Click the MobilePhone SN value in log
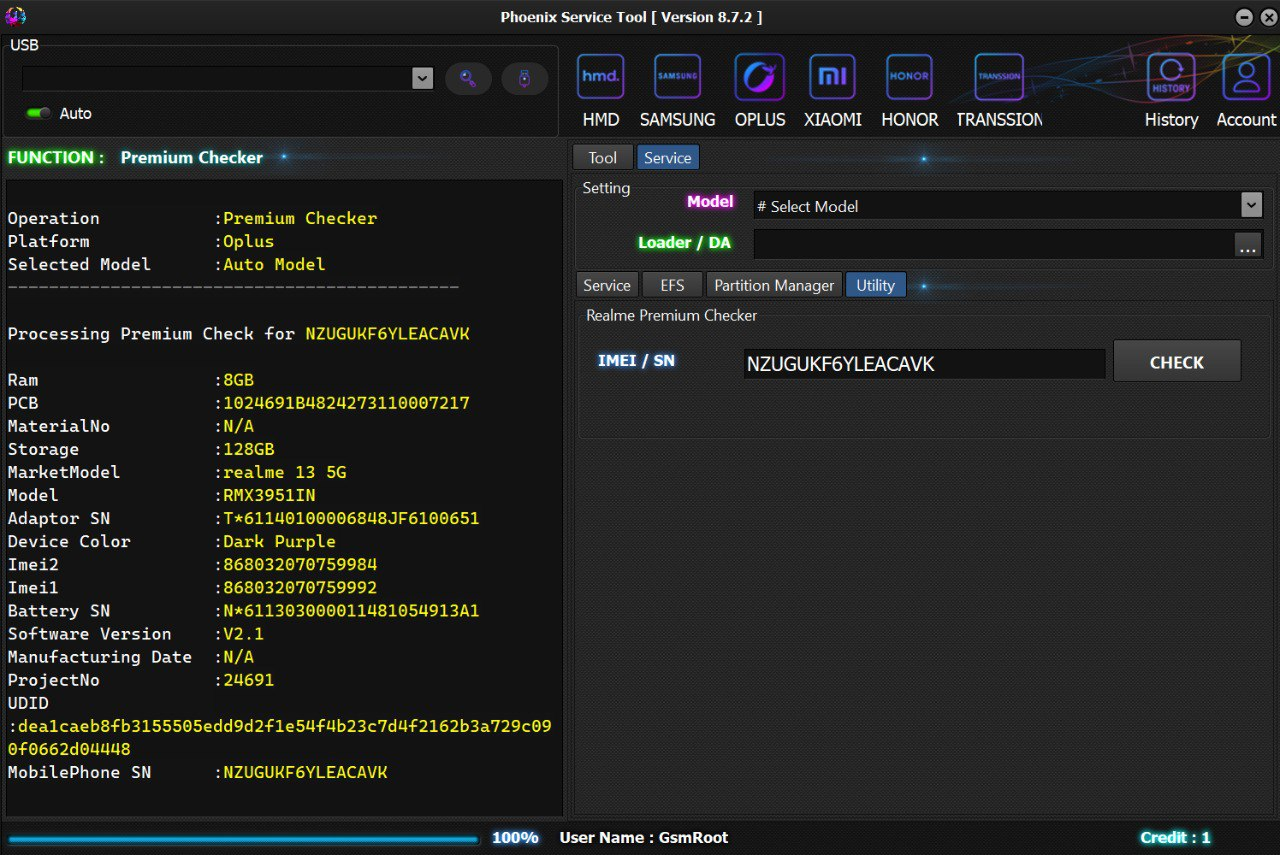 pos(305,773)
